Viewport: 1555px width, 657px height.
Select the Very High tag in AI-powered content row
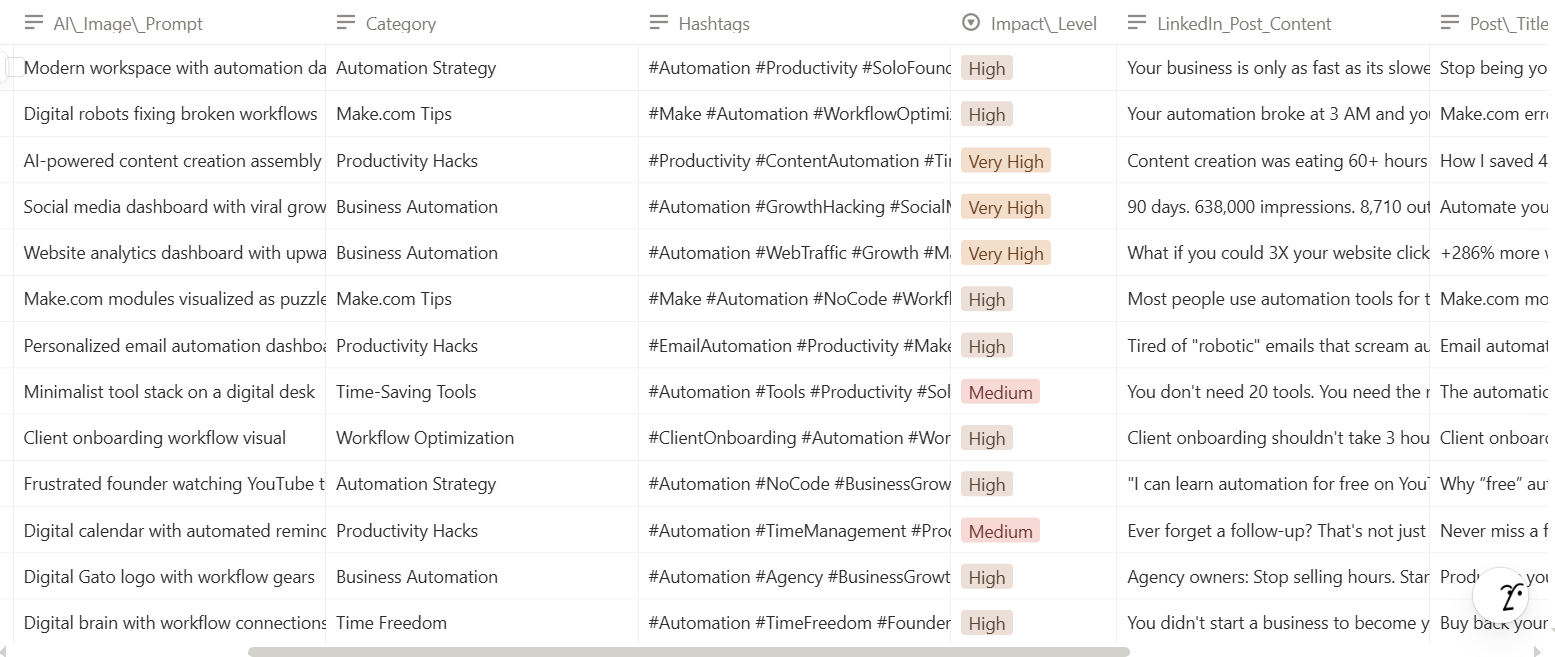pyautogui.click(x=1006, y=161)
